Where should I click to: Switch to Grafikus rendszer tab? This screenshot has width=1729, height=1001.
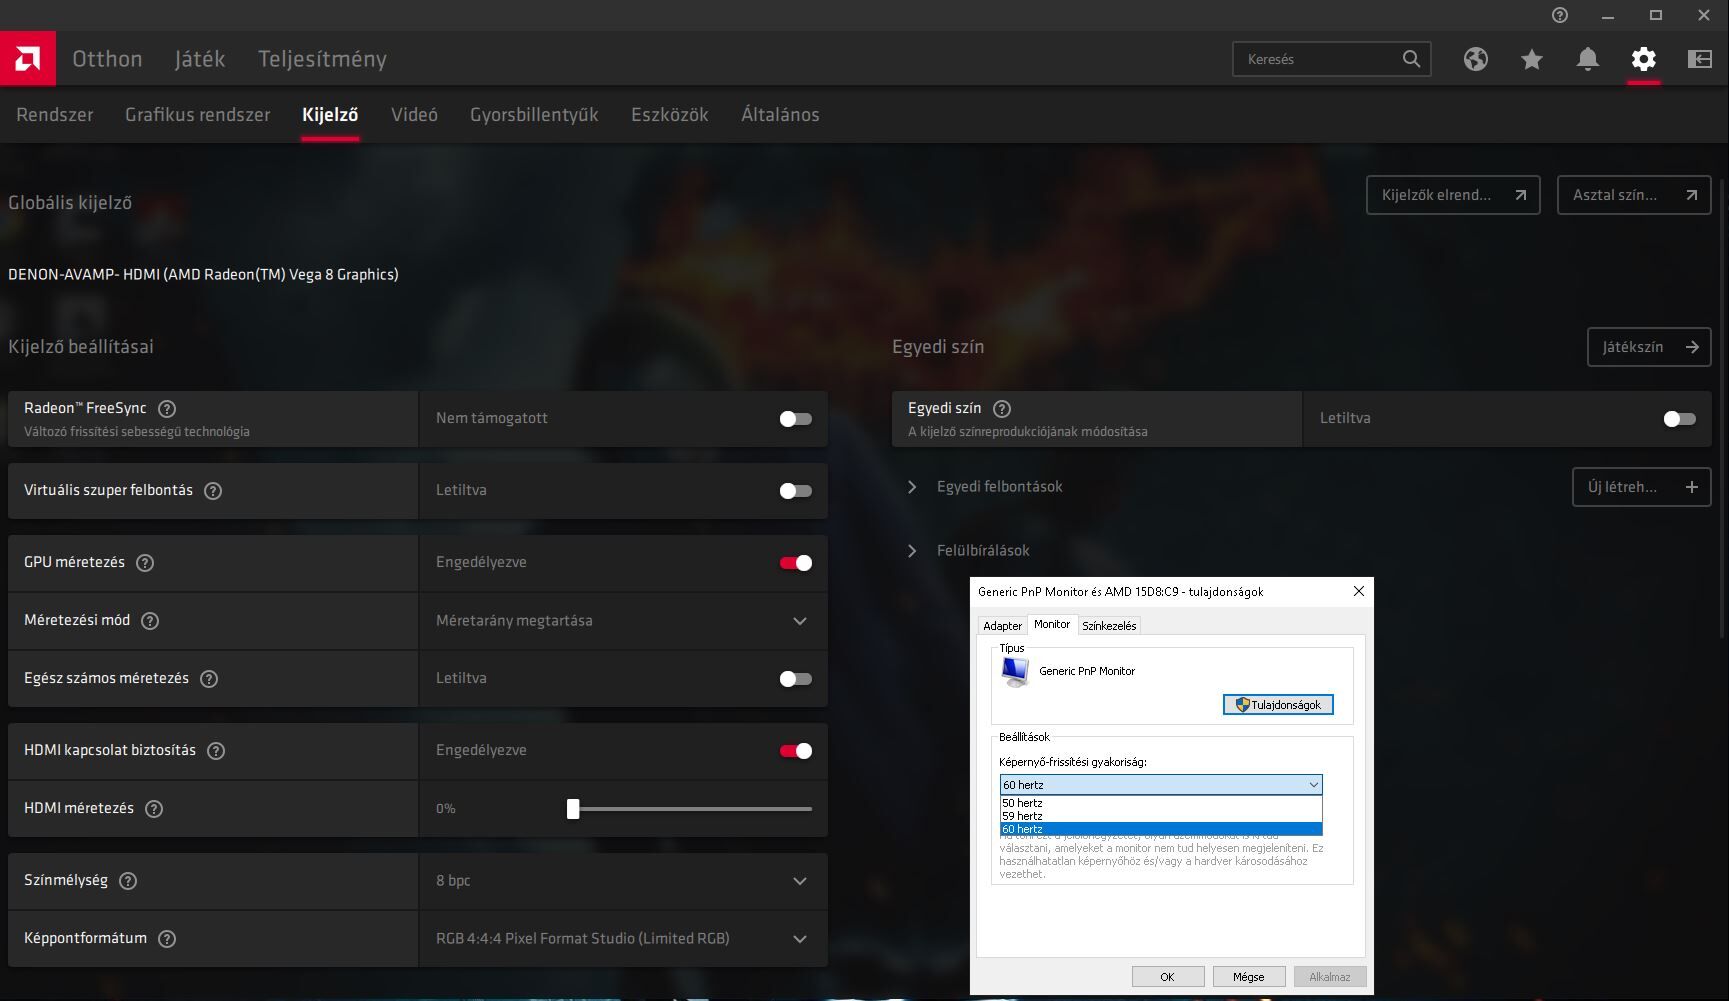(x=198, y=115)
